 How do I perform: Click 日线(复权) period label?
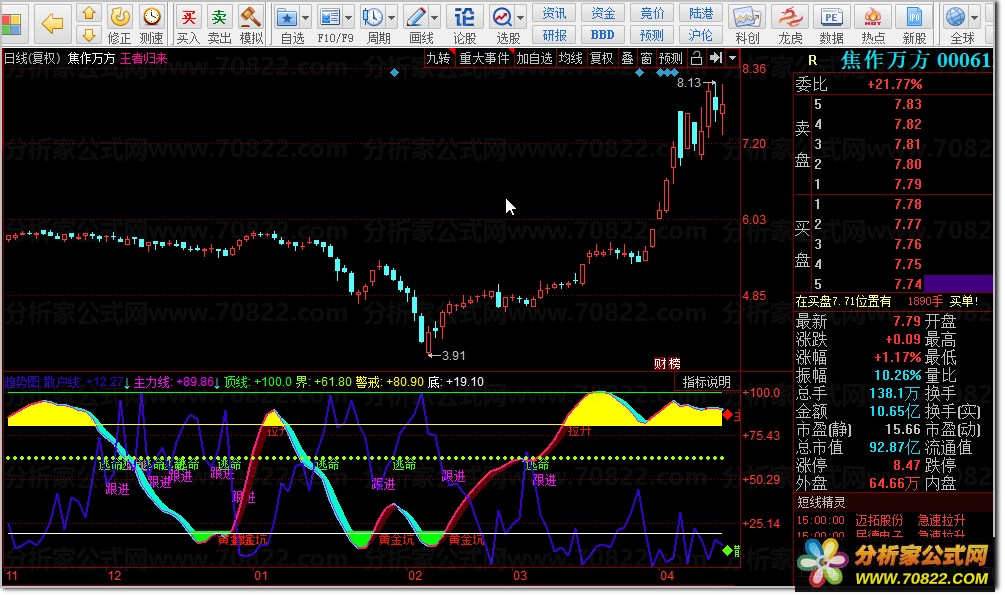pyautogui.click(x=31, y=58)
